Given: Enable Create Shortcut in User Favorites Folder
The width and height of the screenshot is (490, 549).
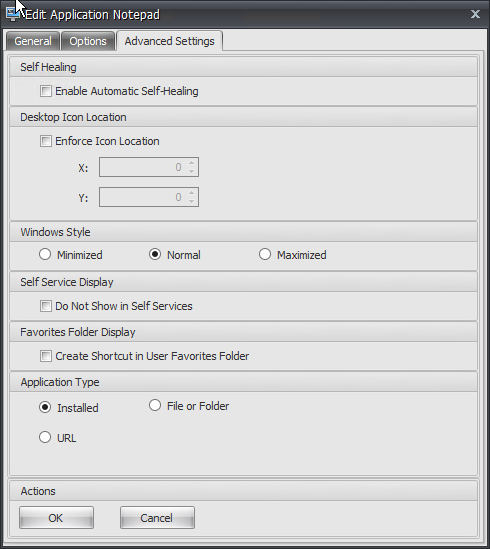Looking at the screenshot, I should coord(46,356).
